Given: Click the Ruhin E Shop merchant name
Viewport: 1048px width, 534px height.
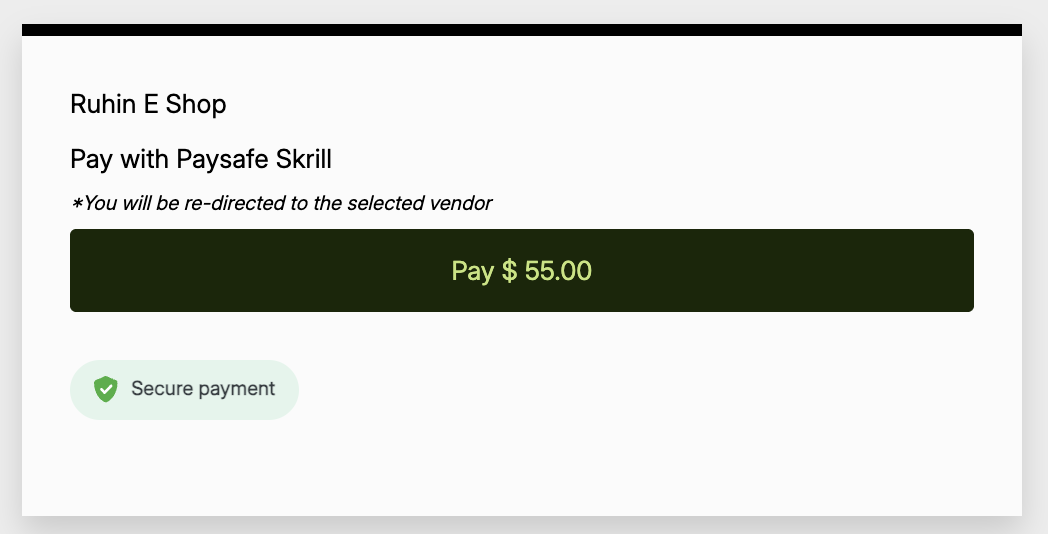Looking at the screenshot, I should tap(148, 104).
